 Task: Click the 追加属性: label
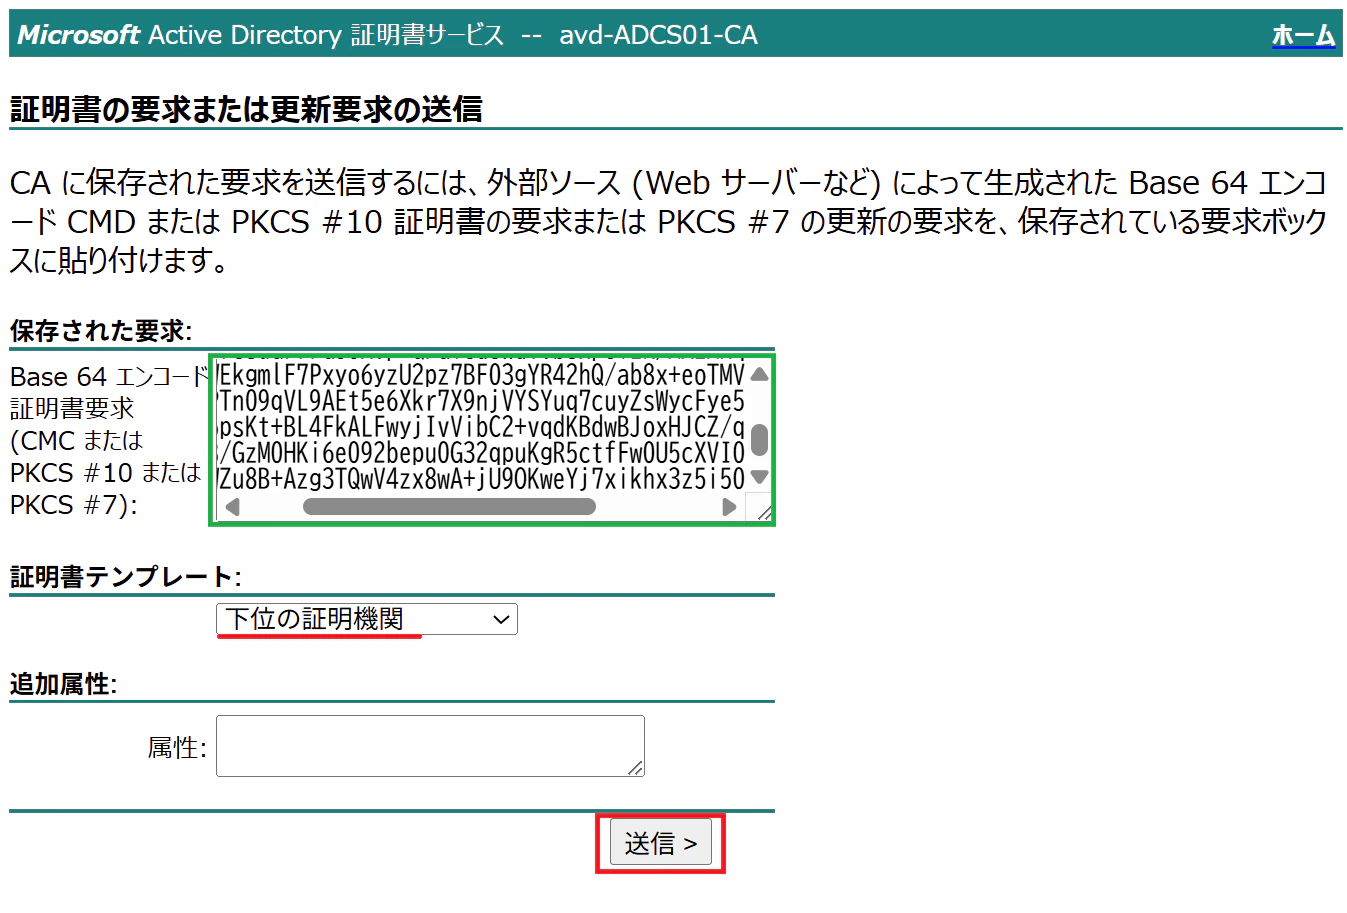coord(63,684)
